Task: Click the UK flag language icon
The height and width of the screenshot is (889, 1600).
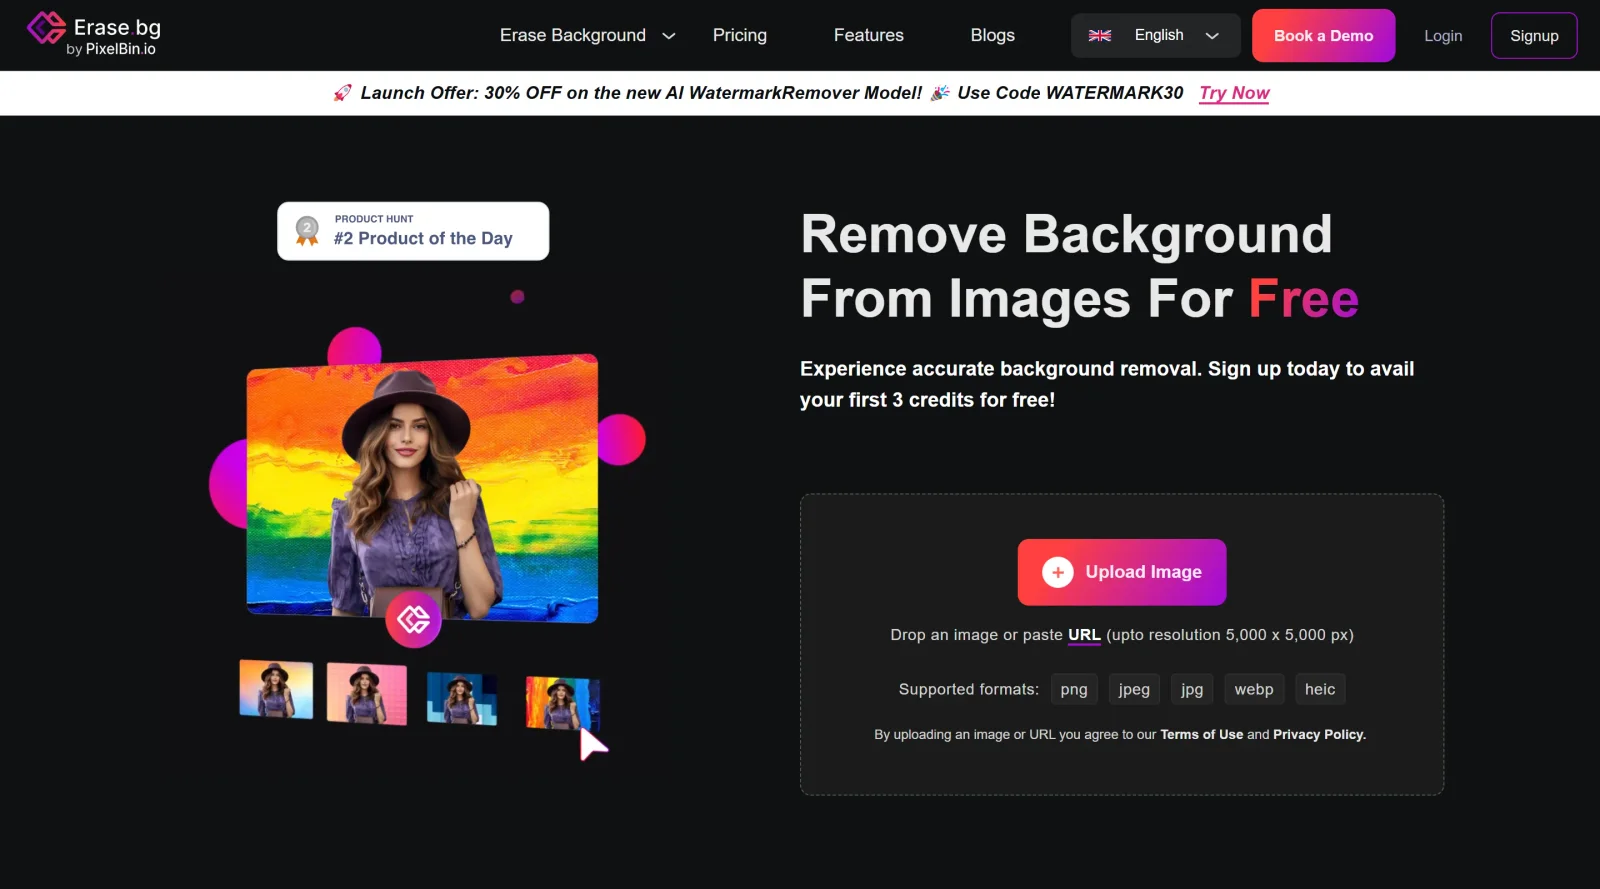Action: [1100, 35]
